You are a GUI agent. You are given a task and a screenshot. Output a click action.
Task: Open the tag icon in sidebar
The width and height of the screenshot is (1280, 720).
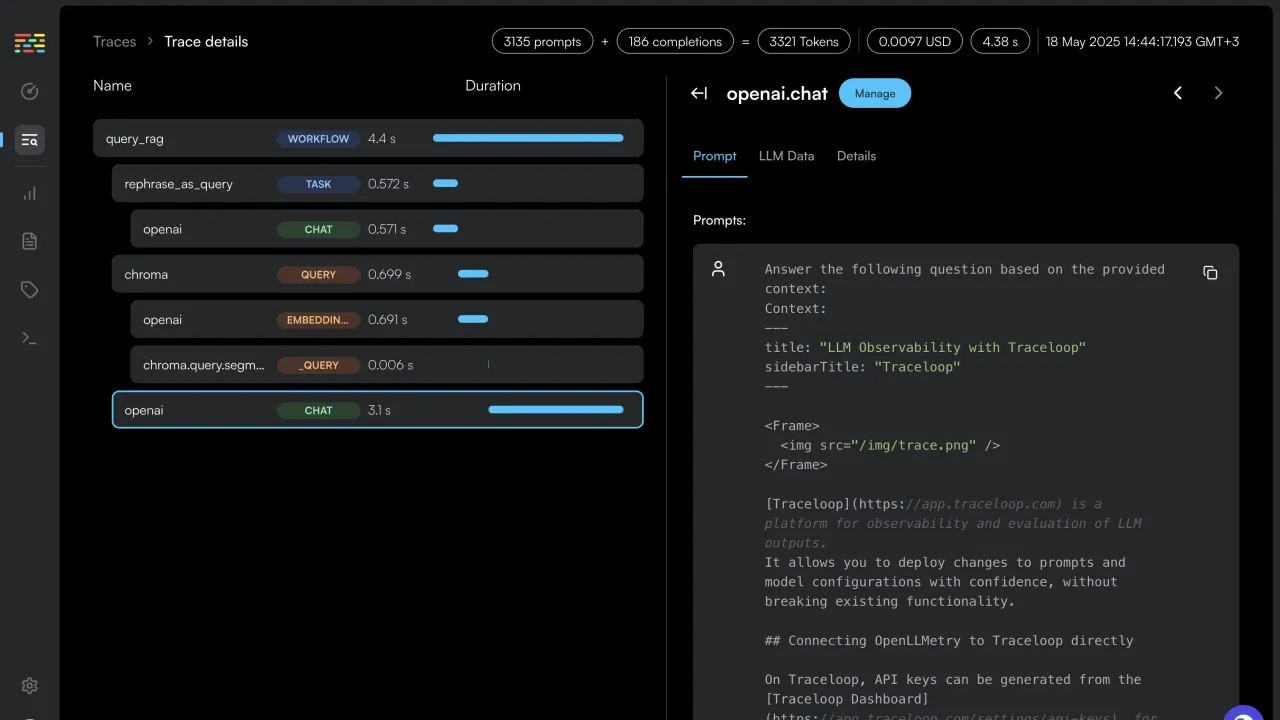click(x=30, y=290)
